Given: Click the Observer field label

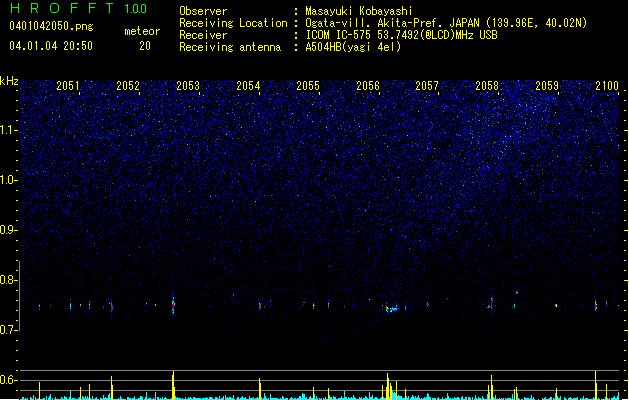Looking at the screenshot, I should [203, 11].
